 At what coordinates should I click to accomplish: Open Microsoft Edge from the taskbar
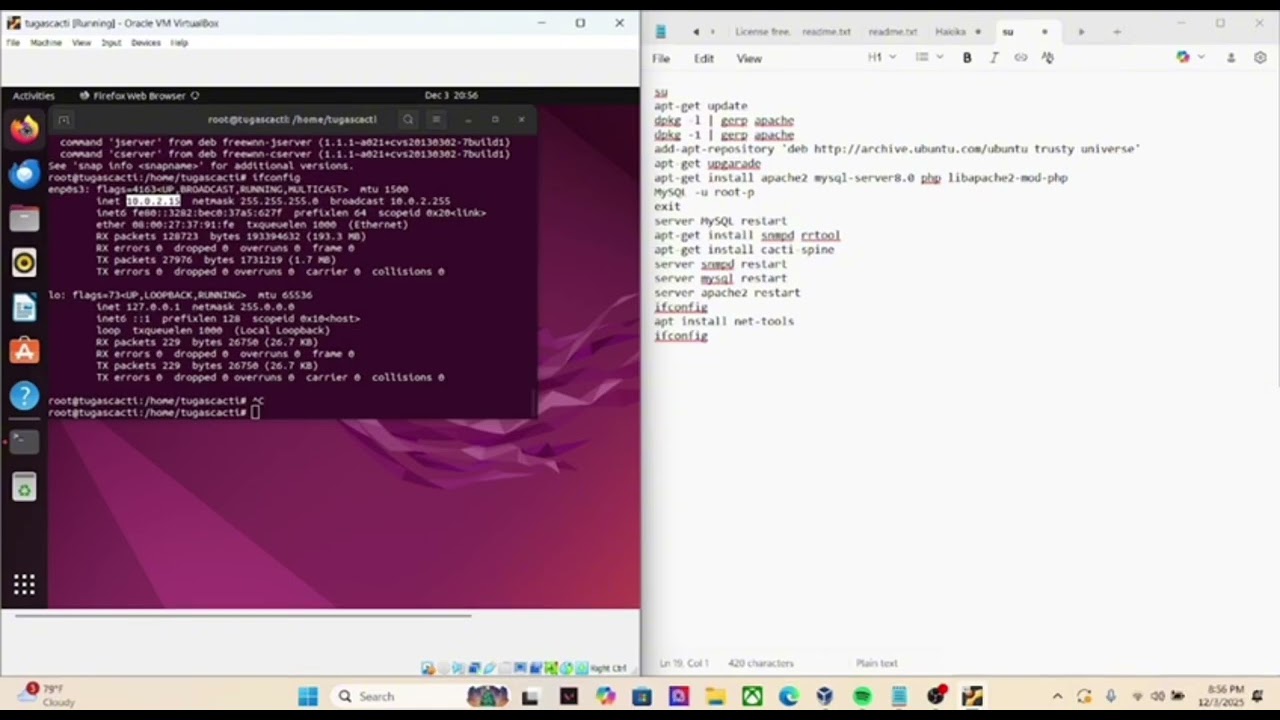788,697
